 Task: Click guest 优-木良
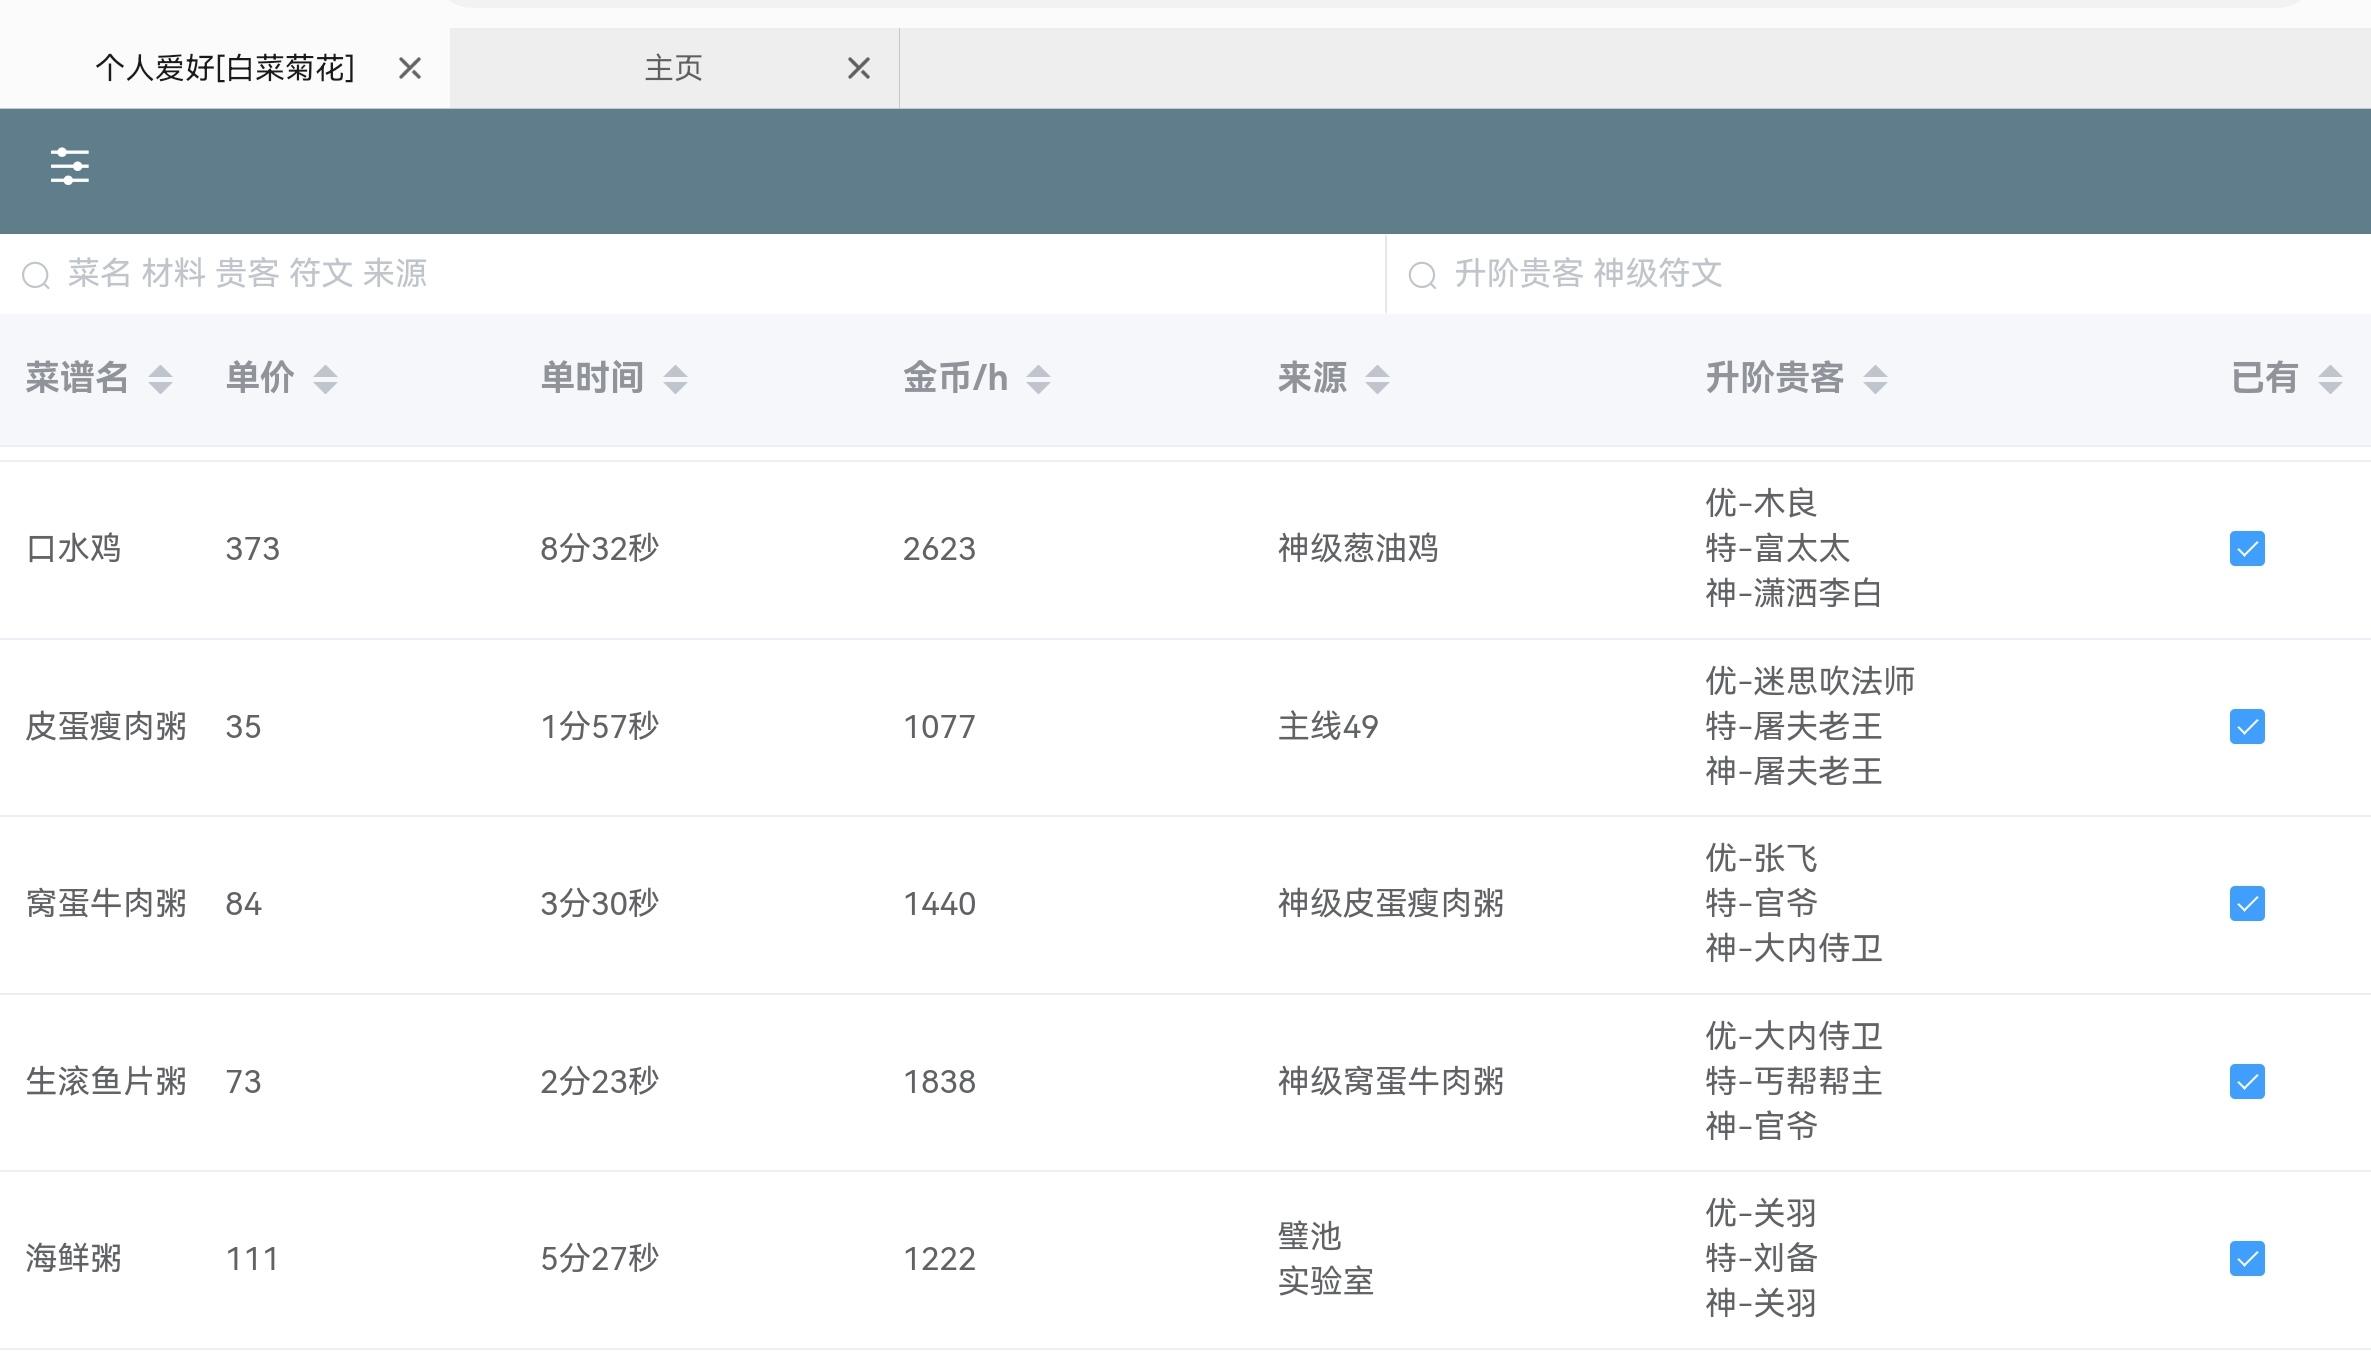click(1761, 503)
